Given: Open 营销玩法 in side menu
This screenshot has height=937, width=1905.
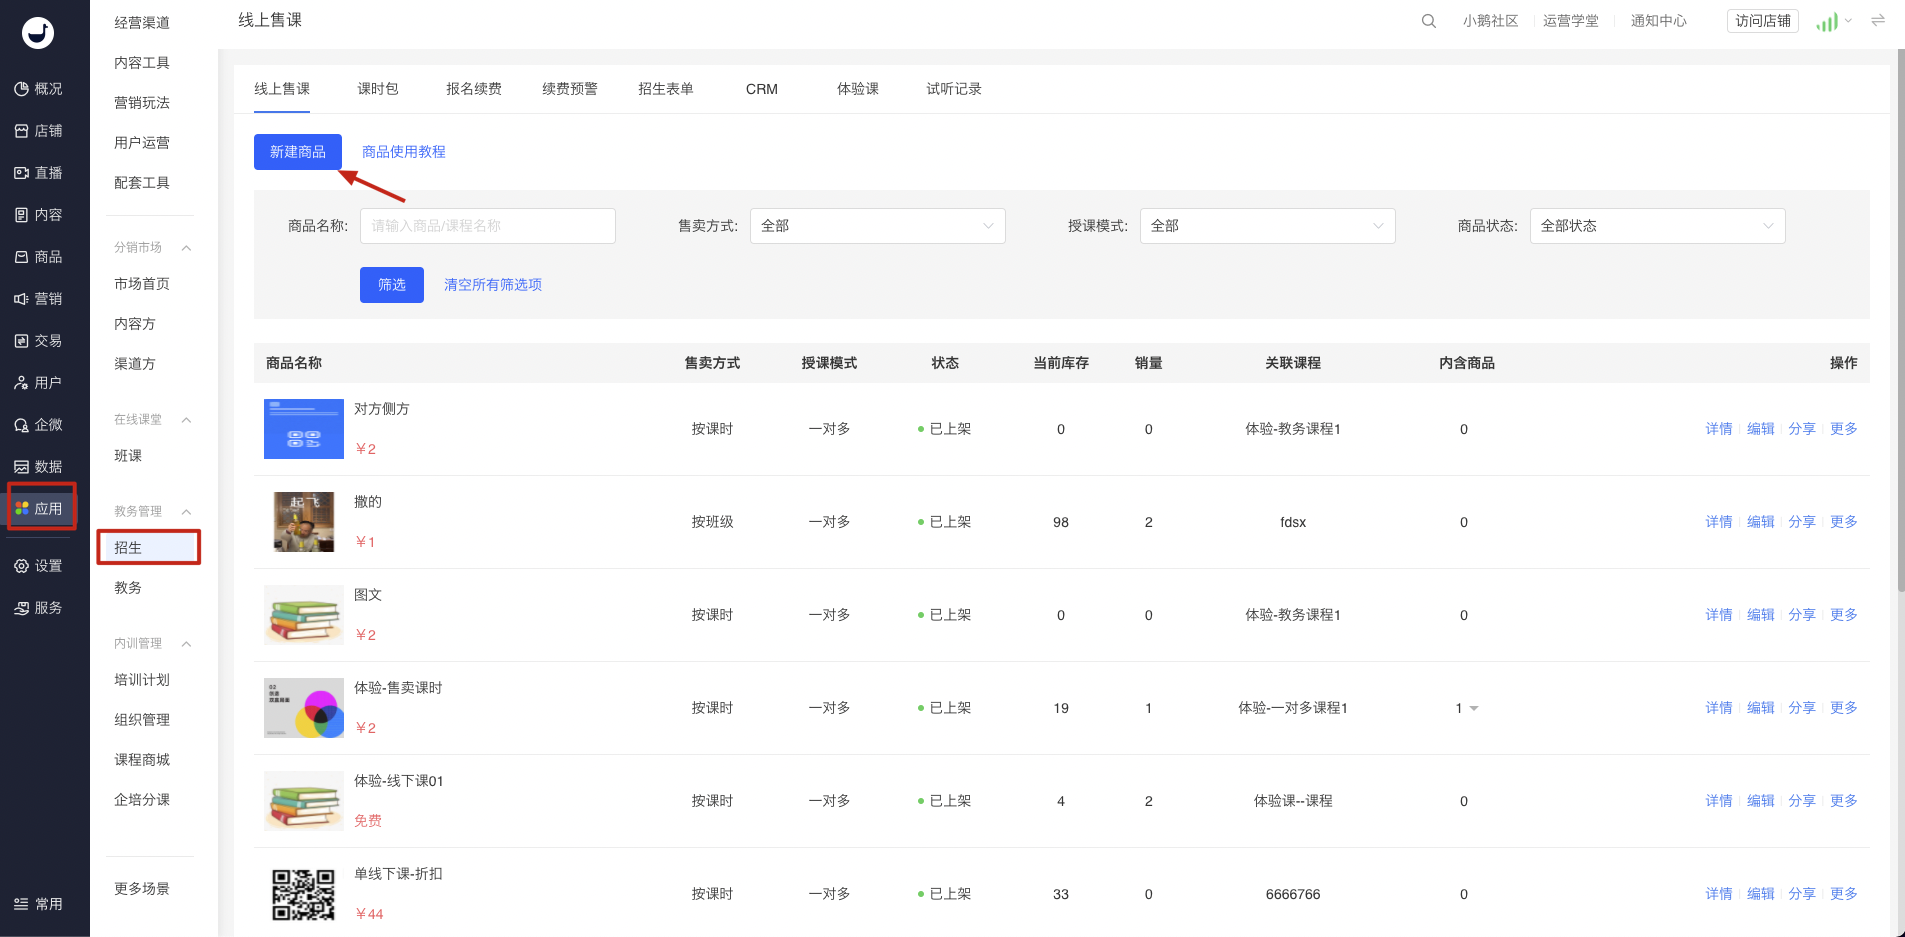Looking at the screenshot, I should pos(142,103).
